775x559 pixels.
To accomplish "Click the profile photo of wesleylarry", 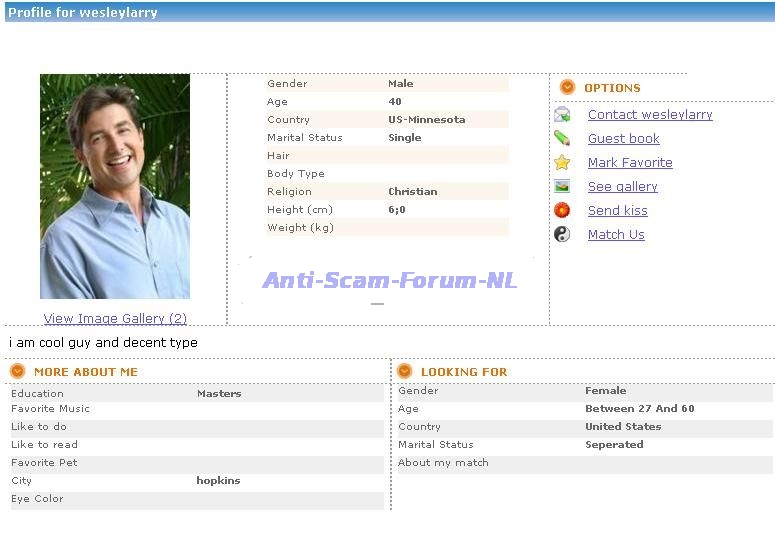I will 115,187.
